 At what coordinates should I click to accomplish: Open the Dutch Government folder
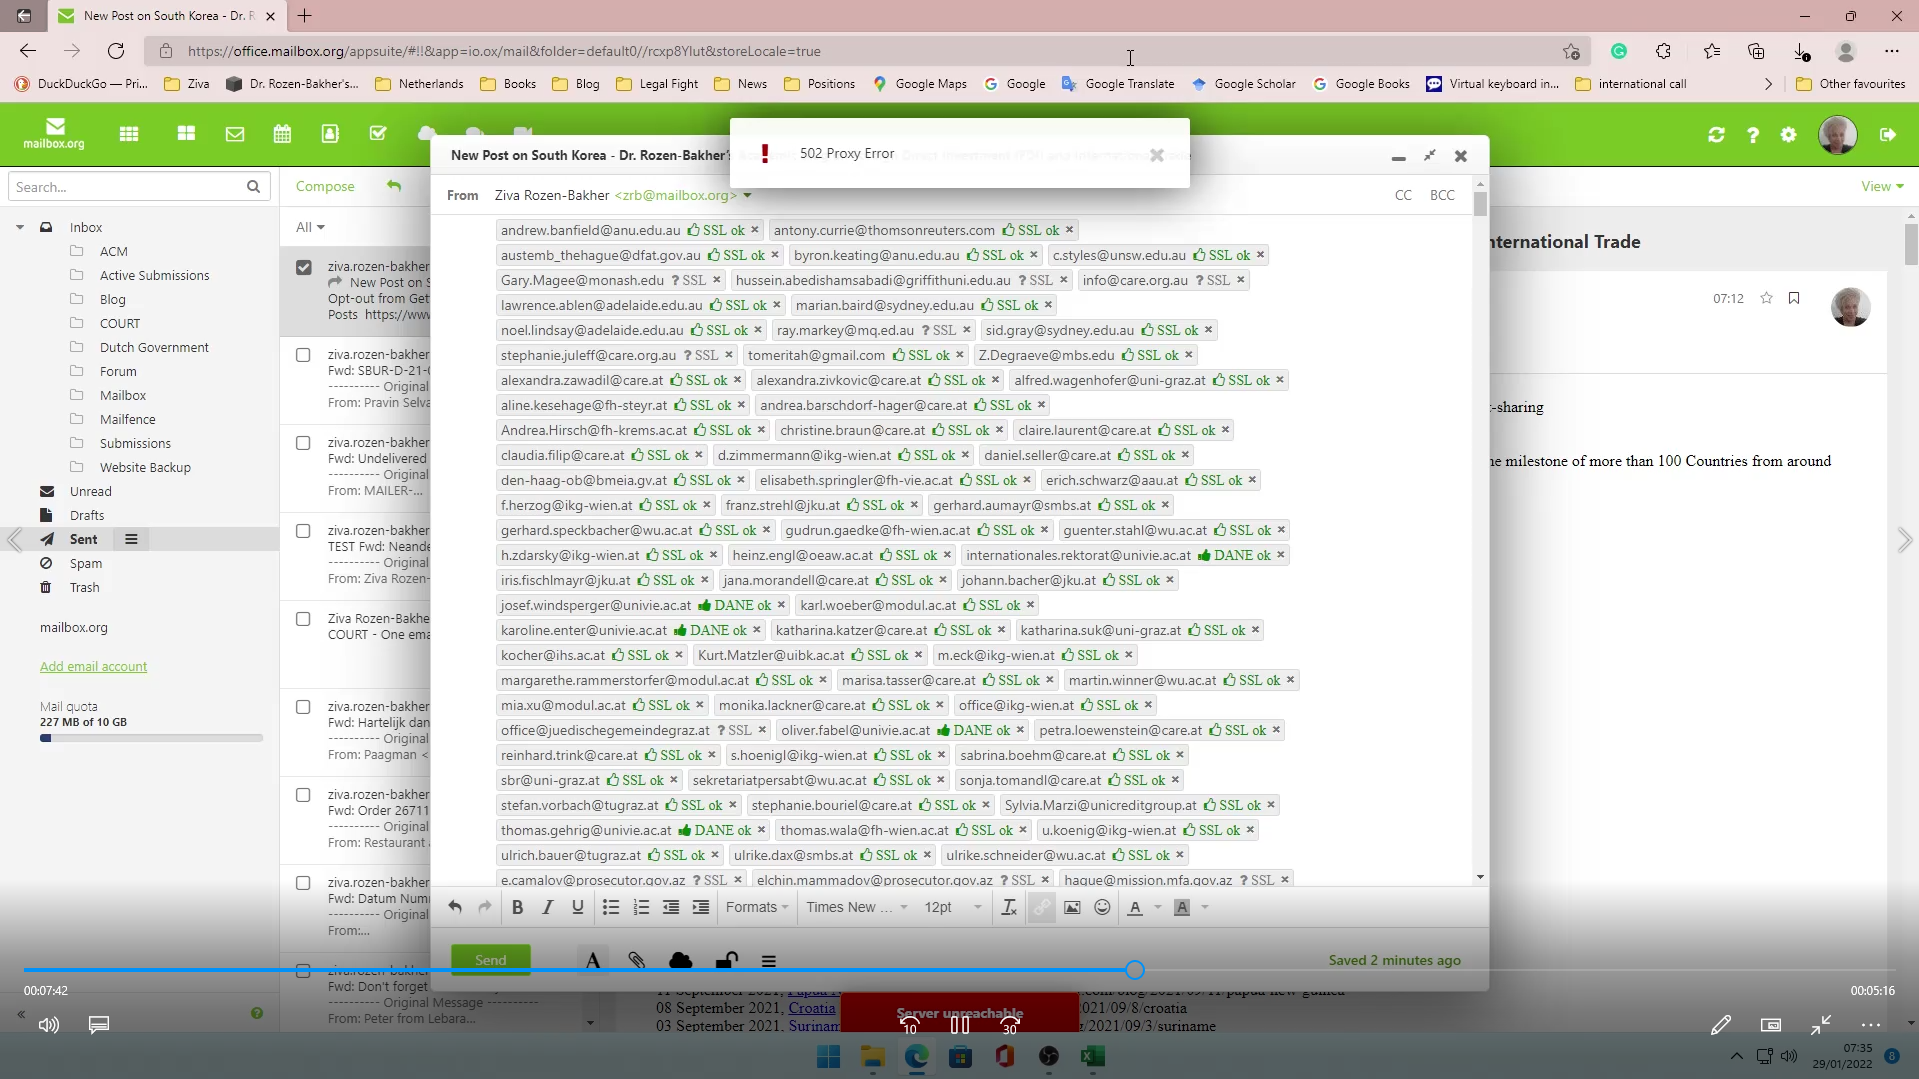pyautogui.click(x=154, y=347)
